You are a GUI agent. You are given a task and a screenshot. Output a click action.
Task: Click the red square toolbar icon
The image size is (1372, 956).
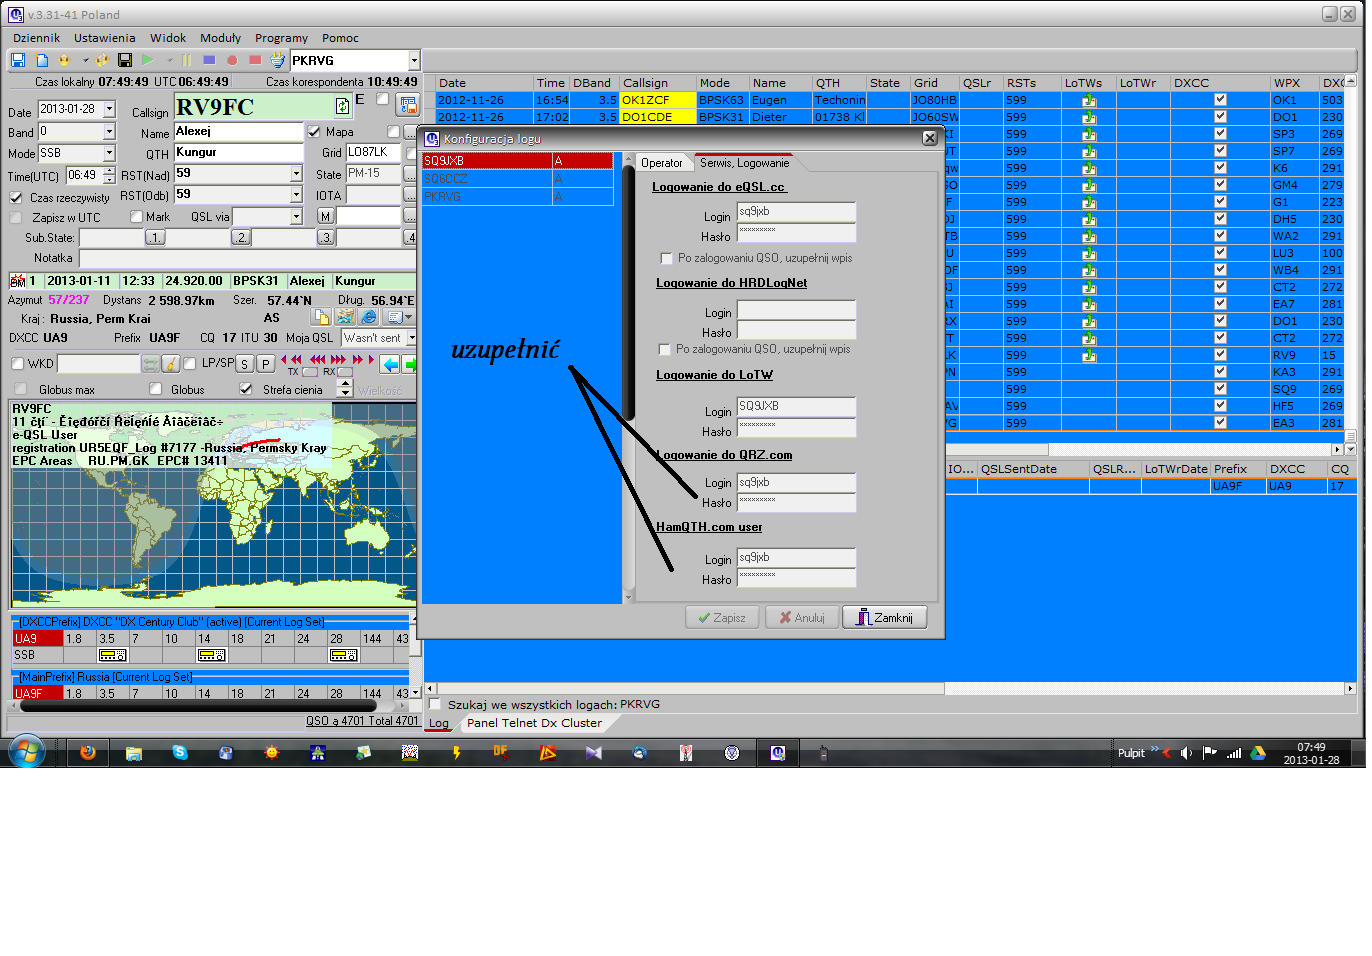click(x=255, y=60)
